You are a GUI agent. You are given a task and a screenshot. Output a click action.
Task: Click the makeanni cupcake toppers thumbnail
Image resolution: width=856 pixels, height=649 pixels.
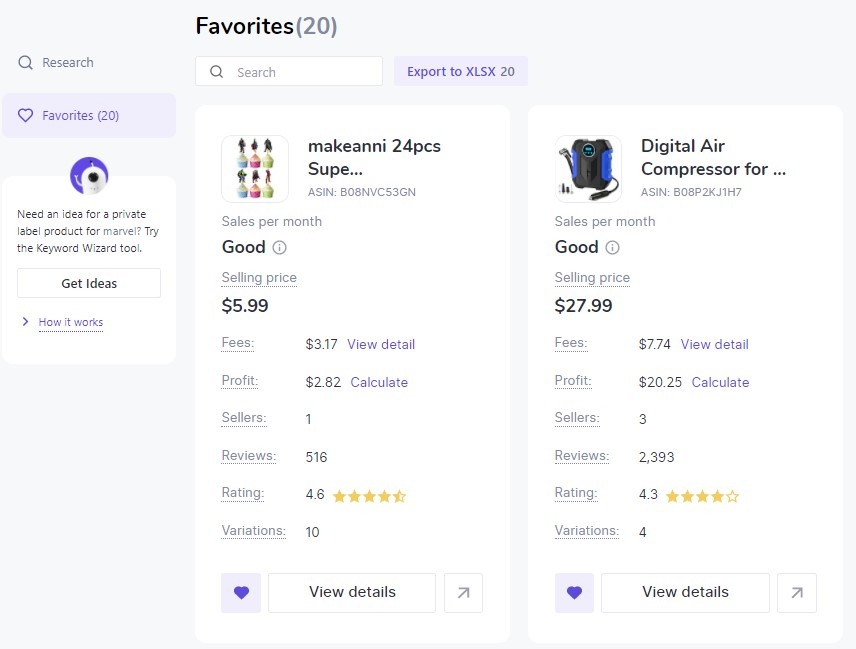[x=255, y=169]
